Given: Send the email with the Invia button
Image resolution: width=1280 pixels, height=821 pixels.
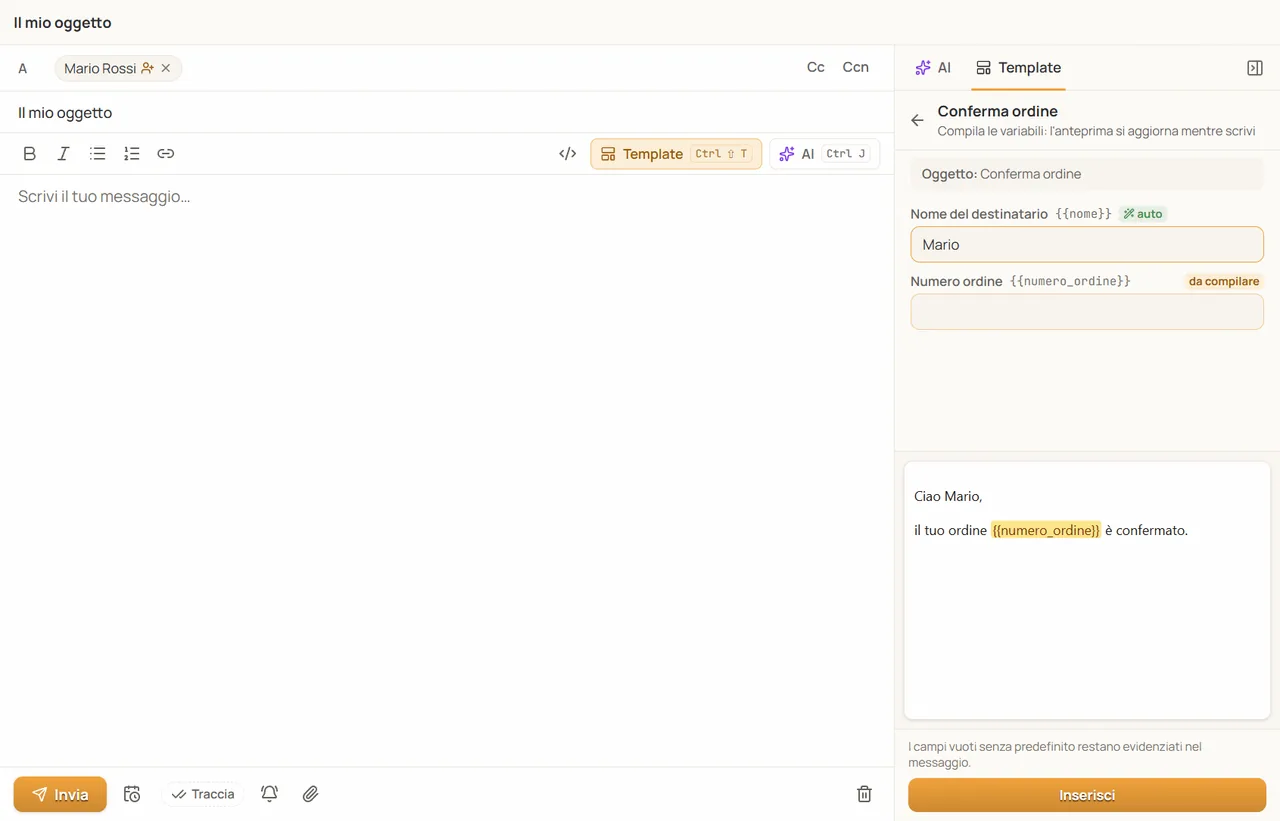Looking at the screenshot, I should (60, 794).
